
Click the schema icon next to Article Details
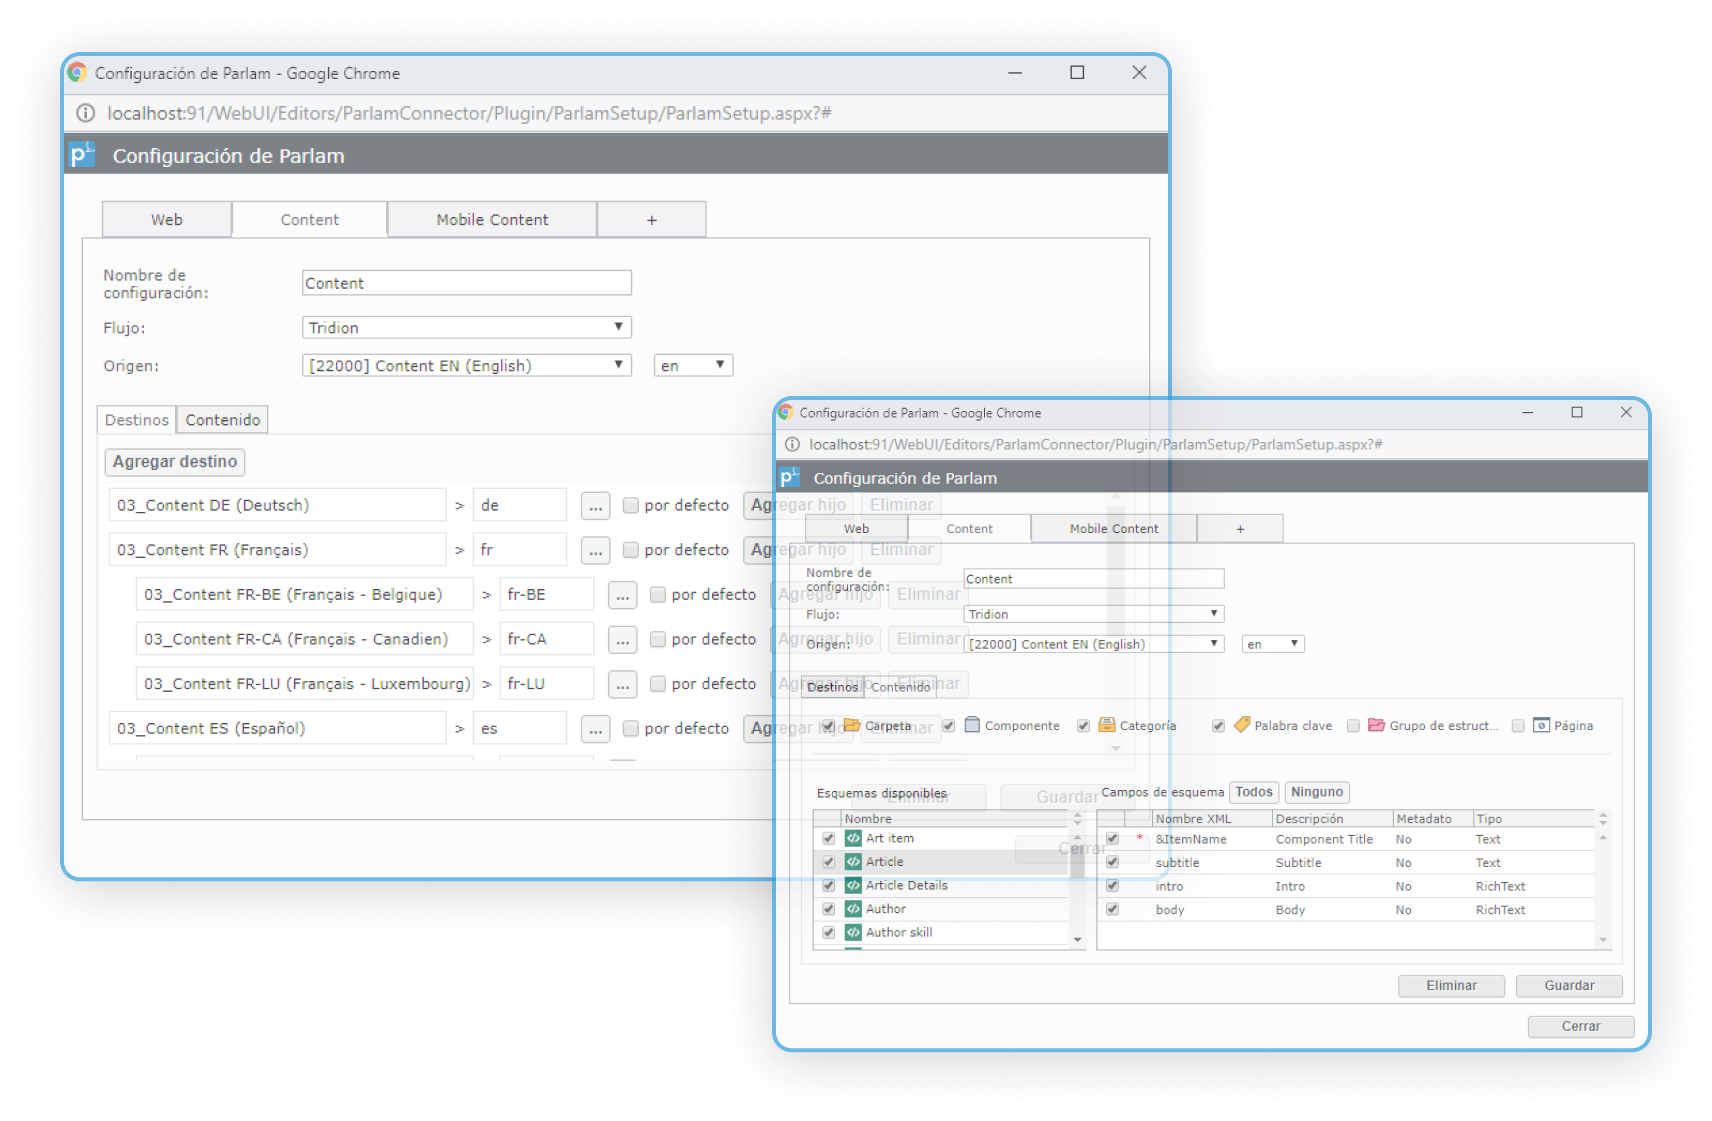coord(853,885)
